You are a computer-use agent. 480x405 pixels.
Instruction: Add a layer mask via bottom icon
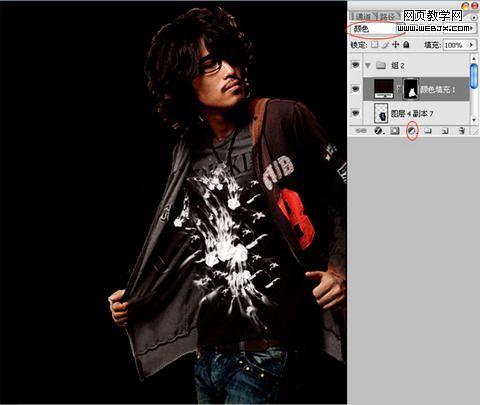click(x=395, y=131)
